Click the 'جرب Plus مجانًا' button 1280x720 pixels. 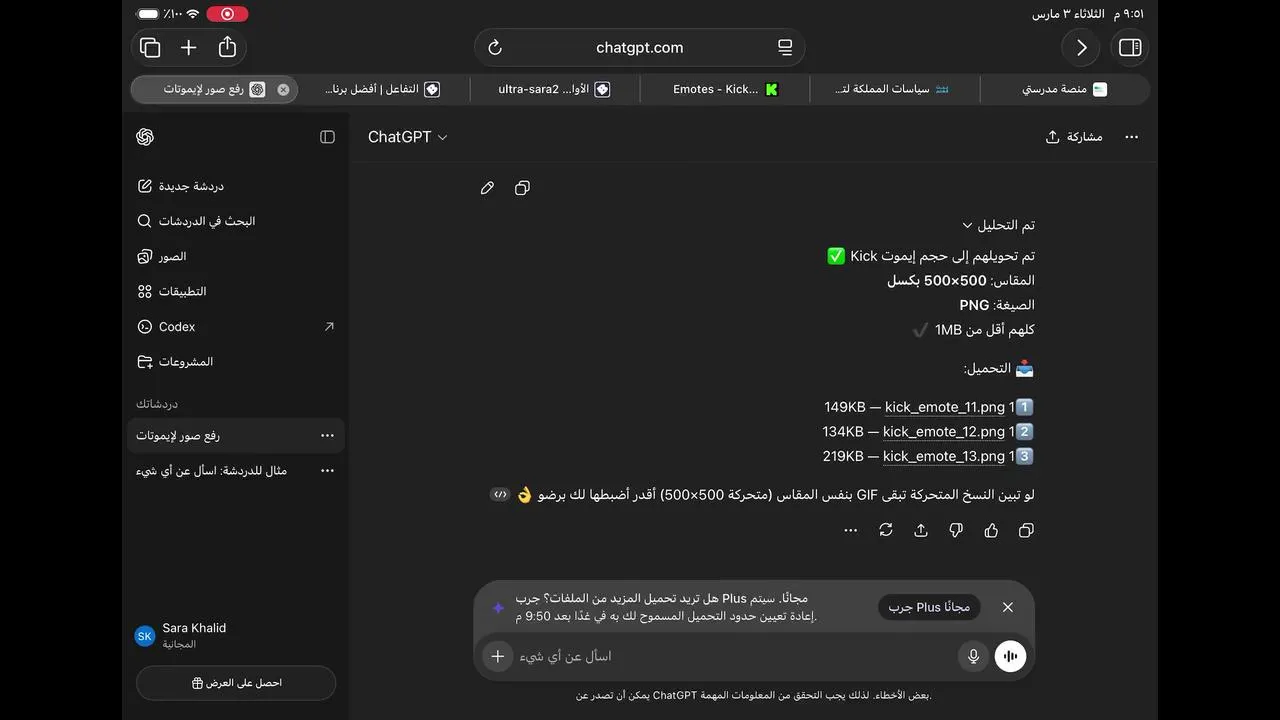[929, 607]
